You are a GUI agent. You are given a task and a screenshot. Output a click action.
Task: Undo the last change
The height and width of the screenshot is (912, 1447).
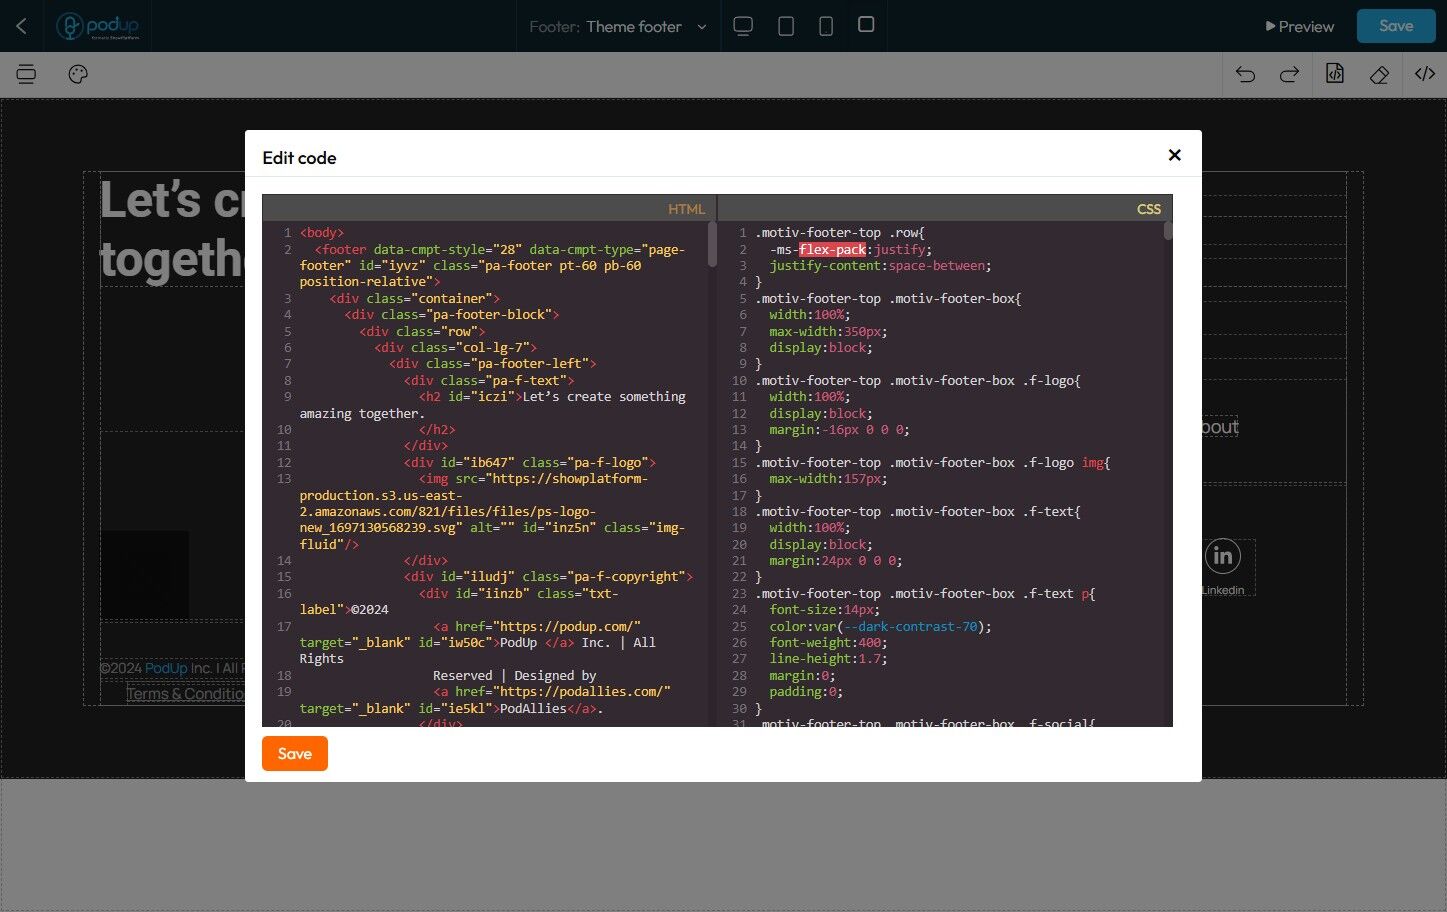coord(1245,74)
